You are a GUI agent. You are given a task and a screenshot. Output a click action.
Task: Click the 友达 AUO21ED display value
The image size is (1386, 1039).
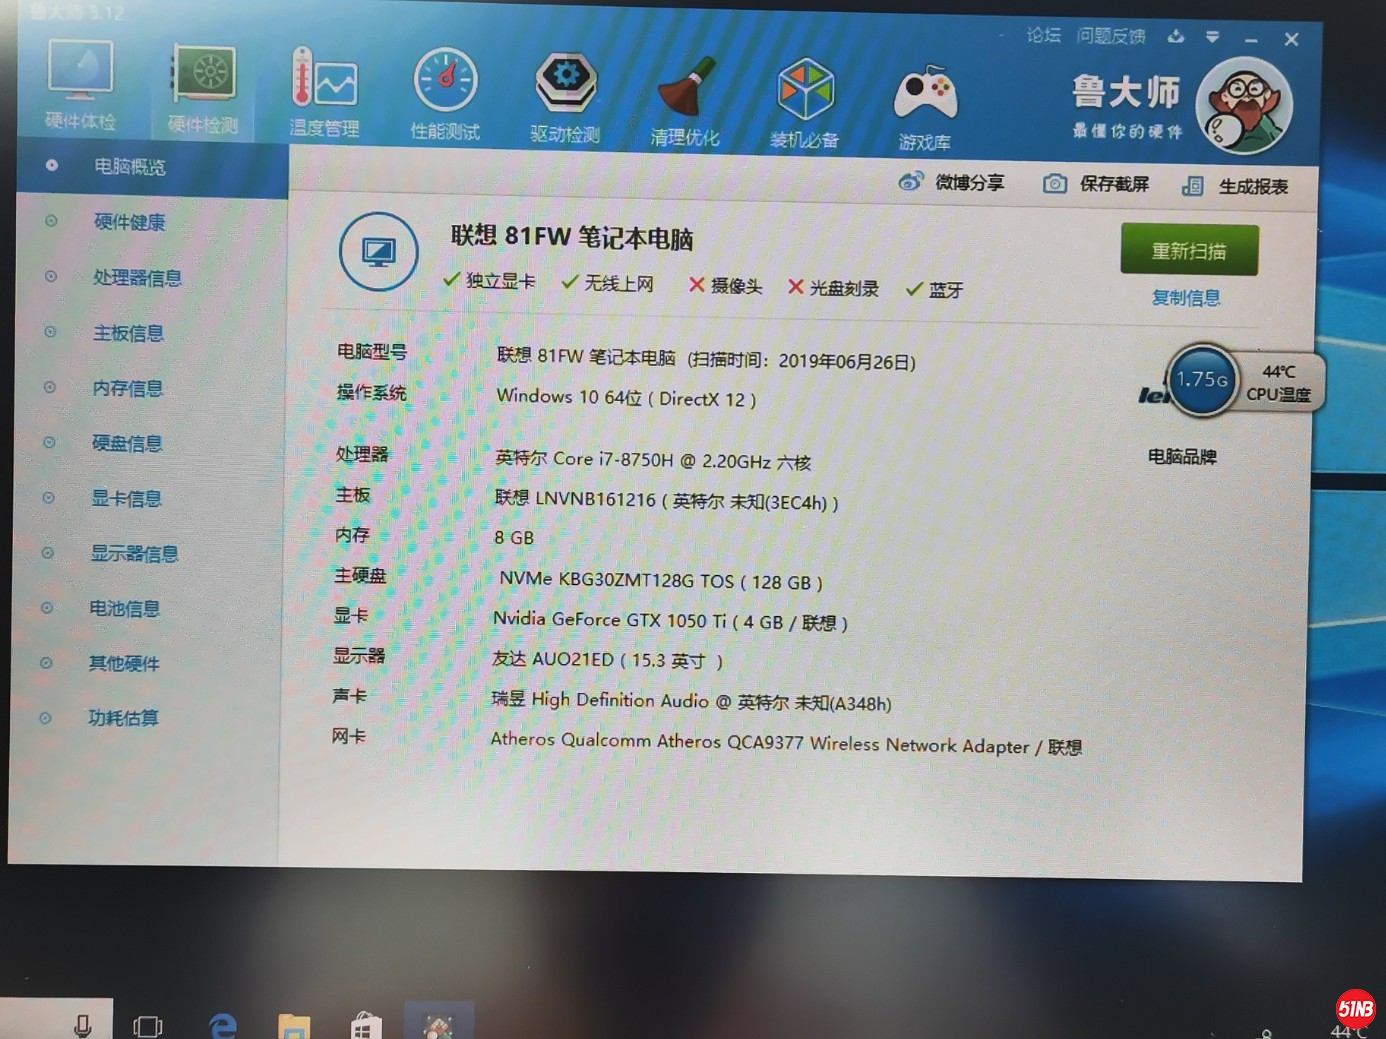607,660
